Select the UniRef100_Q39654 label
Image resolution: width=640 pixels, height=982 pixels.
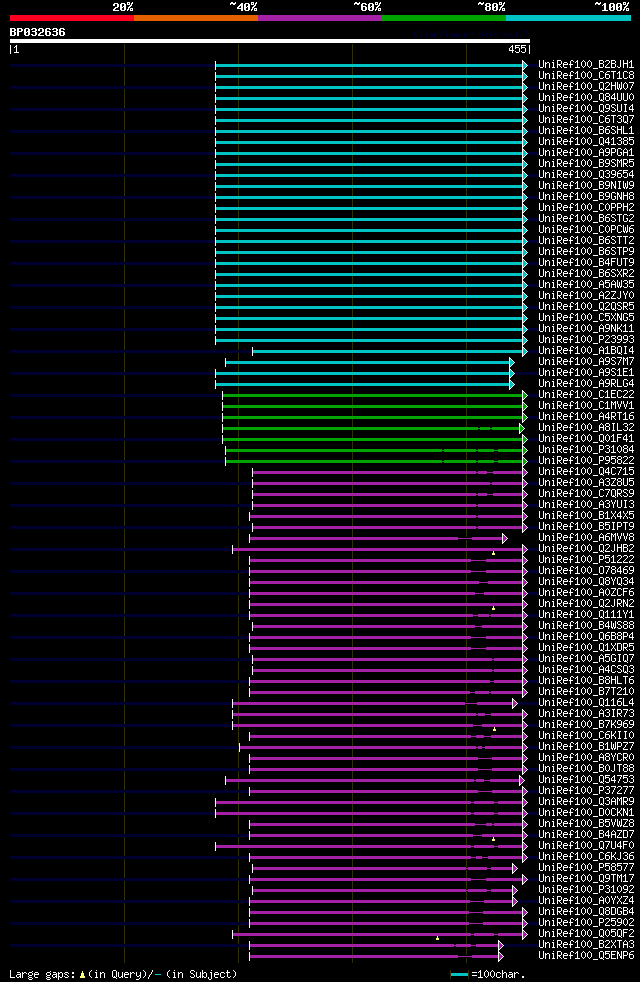coord(586,174)
